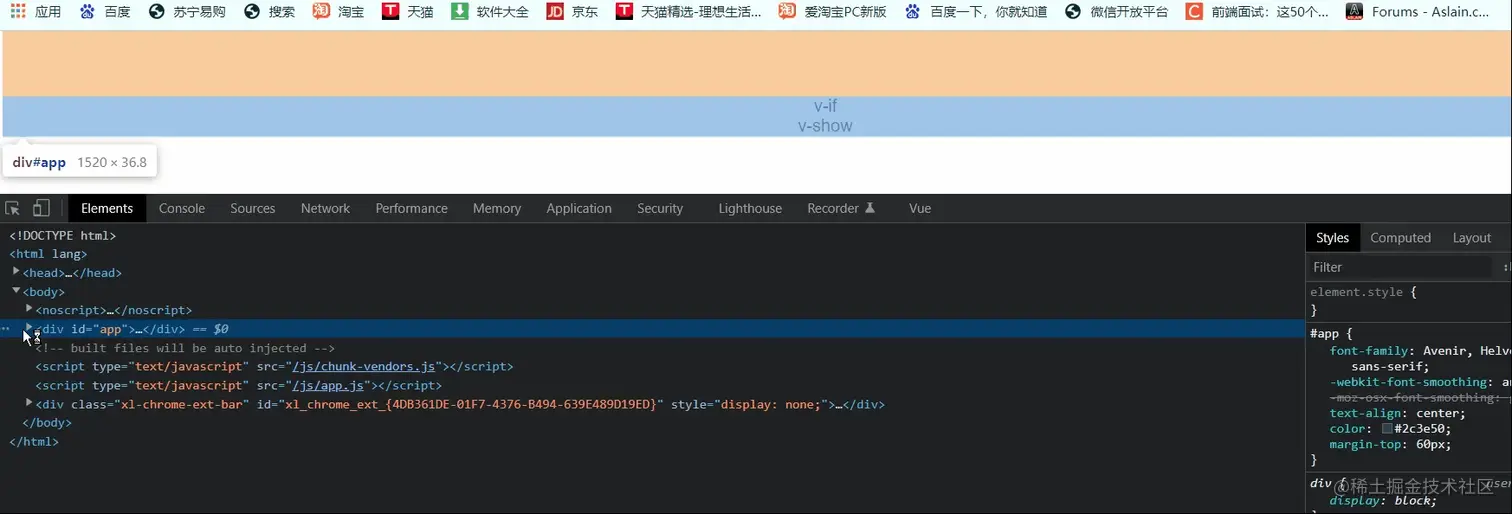This screenshot has width=1512, height=514.
Task: Activate the inspect element picker icon
Action: pyautogui.click(x=13, y=208)
